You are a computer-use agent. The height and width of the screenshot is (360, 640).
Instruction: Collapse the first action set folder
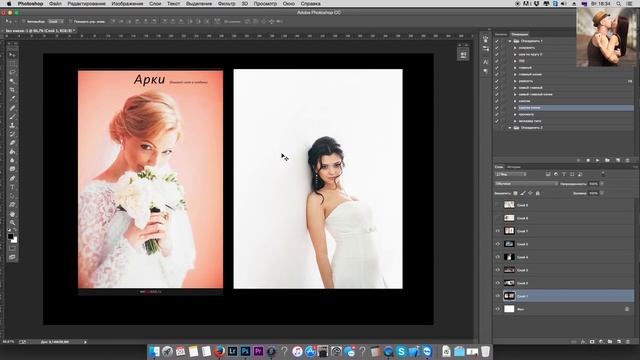(x=510, y=41)
